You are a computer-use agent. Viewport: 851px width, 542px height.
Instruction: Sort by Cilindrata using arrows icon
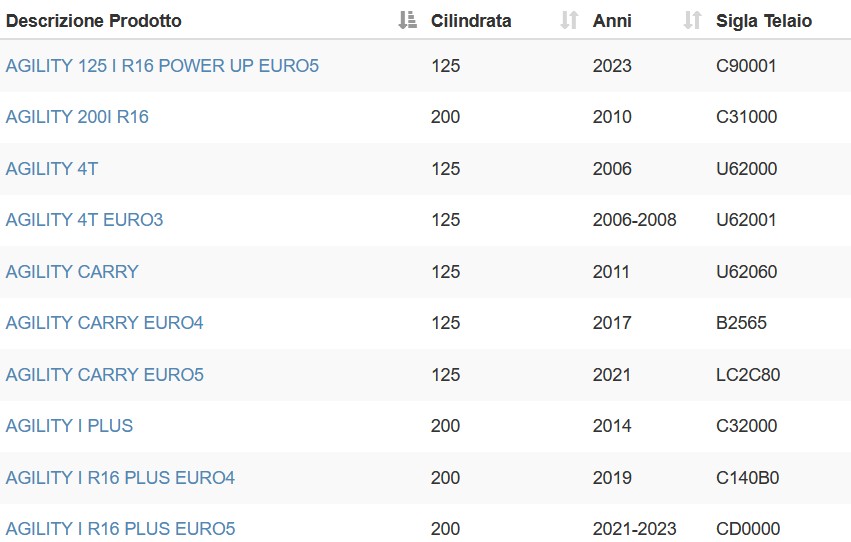[569, 20]
